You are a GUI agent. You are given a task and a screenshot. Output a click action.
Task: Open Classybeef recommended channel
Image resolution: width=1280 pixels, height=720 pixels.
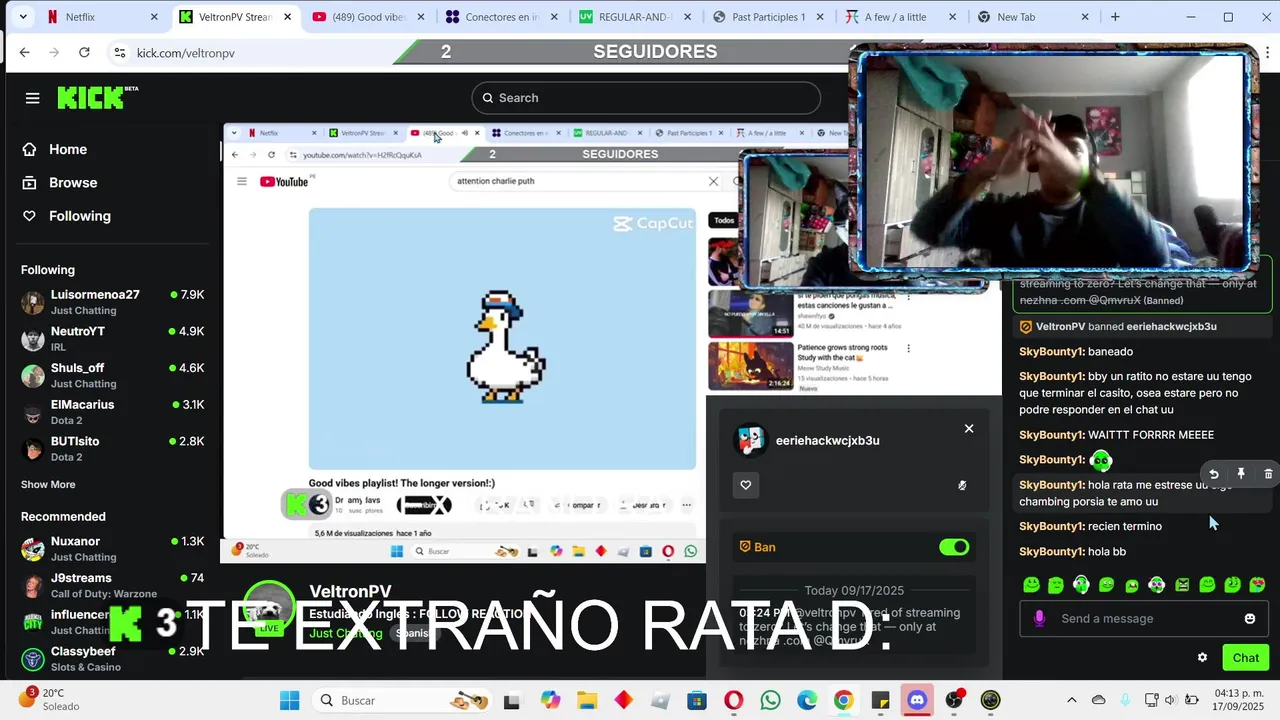coord(112,659)
